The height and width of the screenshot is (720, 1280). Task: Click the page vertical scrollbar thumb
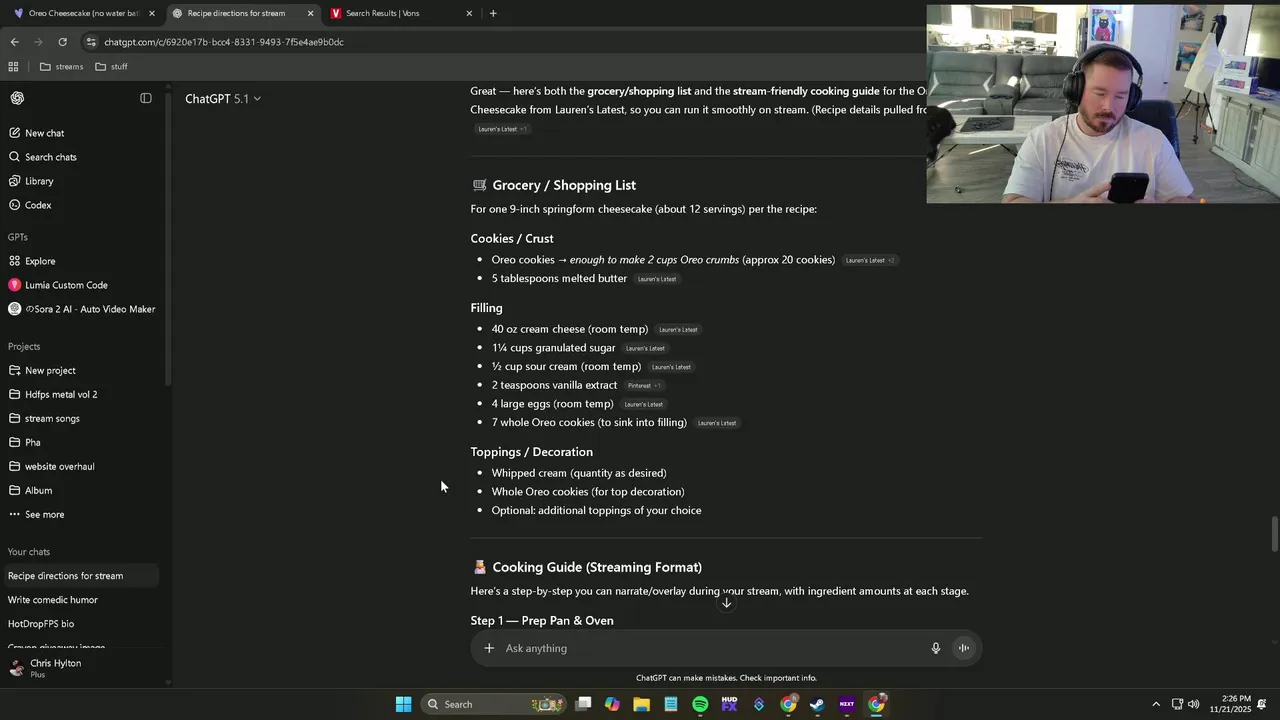click(x=1274, y=534)
